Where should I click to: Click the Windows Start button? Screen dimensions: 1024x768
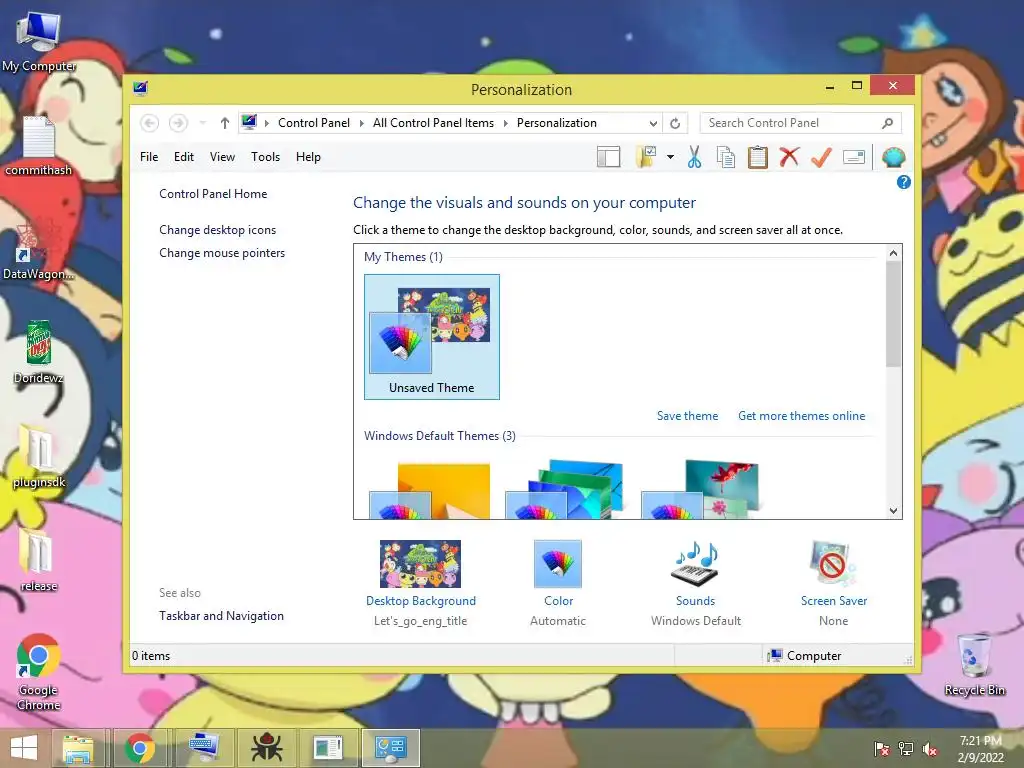pyautogui.click(x=24, y=748)
